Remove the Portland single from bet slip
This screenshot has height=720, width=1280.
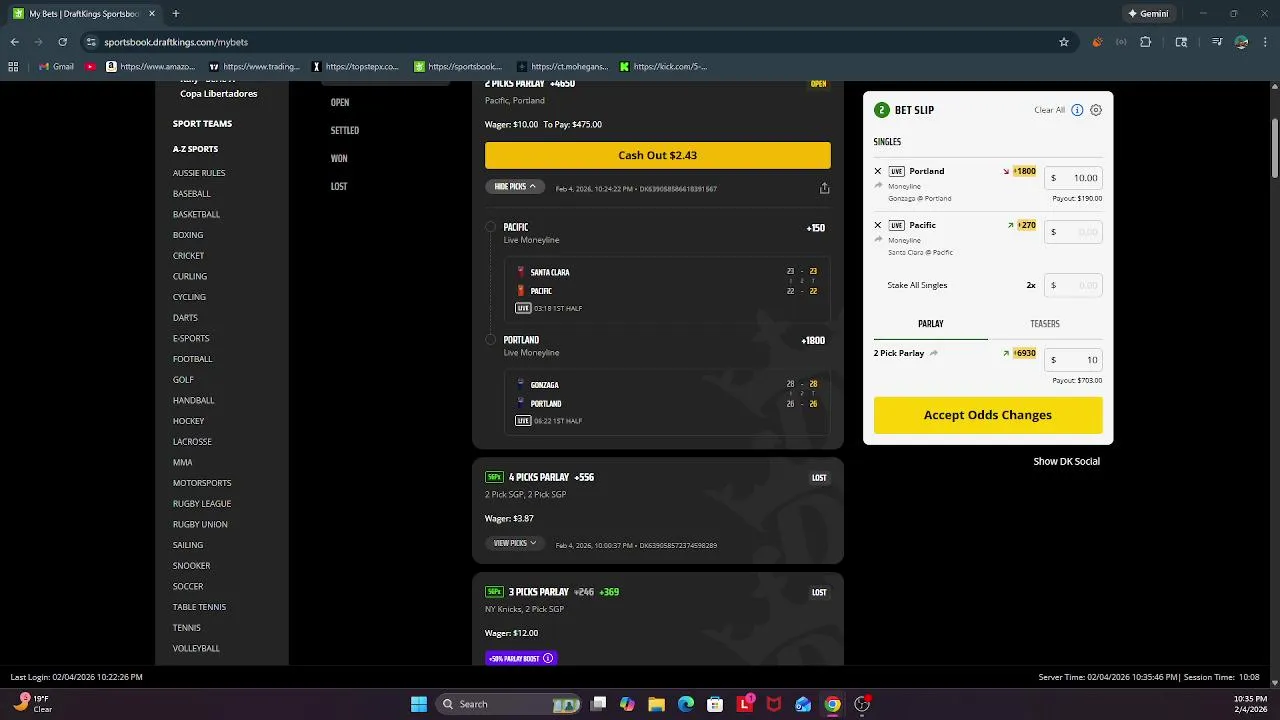tap(878, 171)
